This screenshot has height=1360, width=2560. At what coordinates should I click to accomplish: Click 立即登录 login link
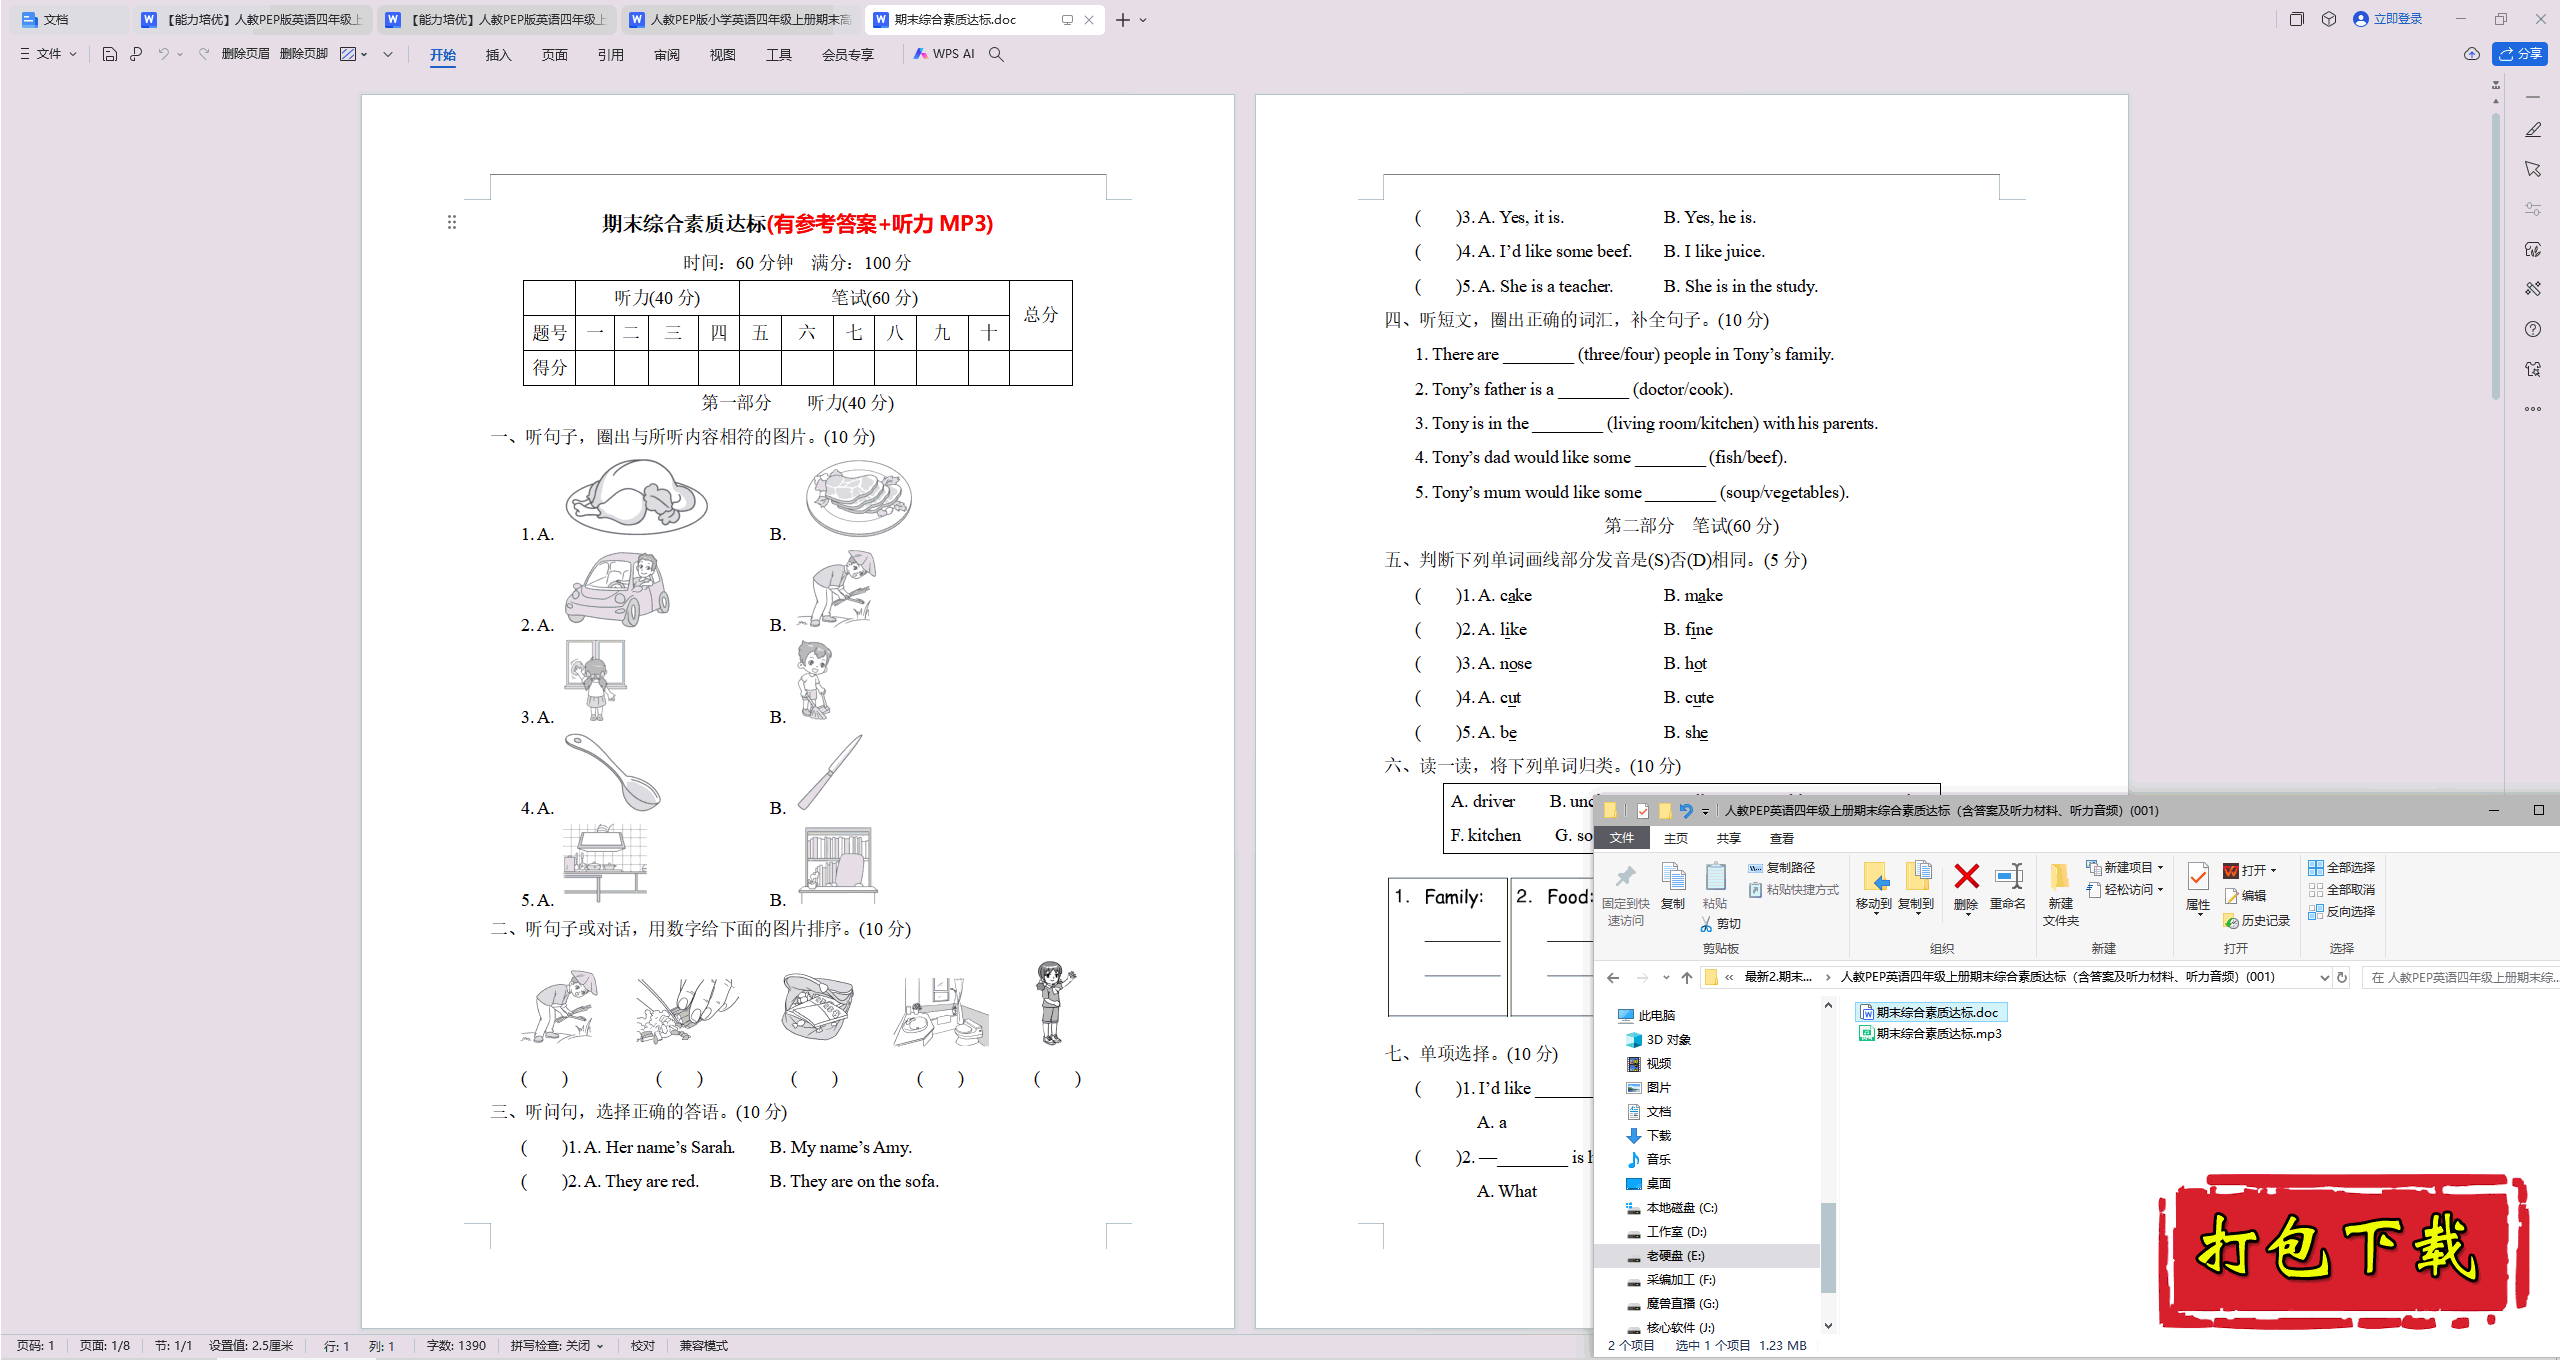2387,19
